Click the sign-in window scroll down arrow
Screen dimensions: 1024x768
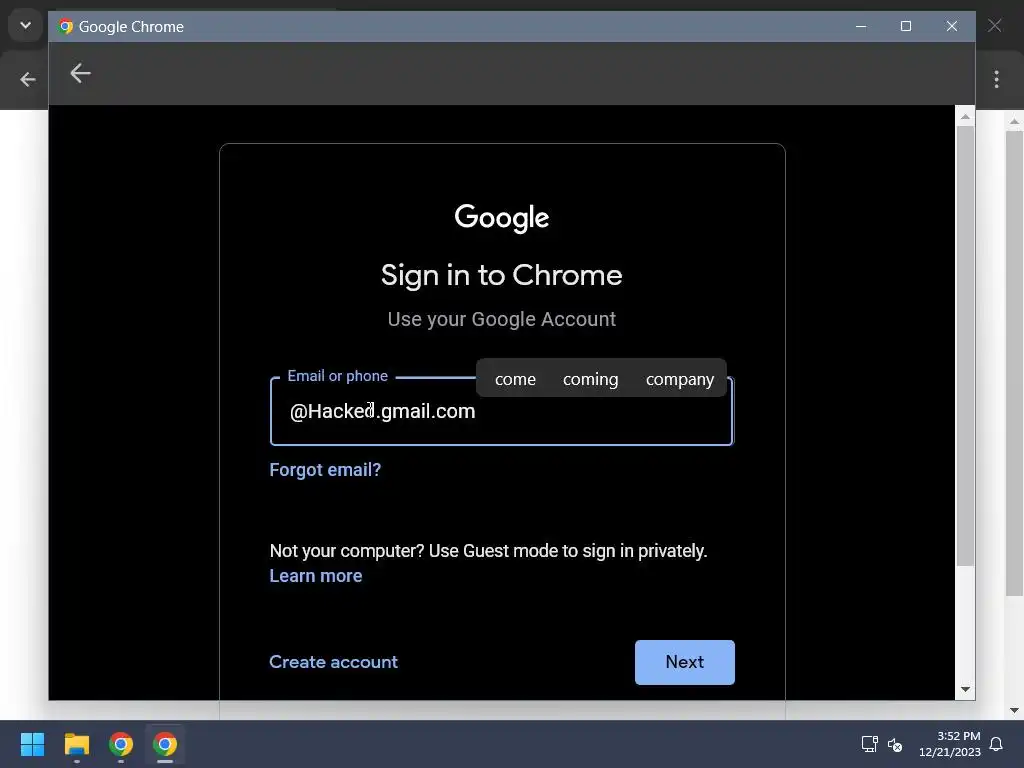pyautogui.click(x=965, y=690)
